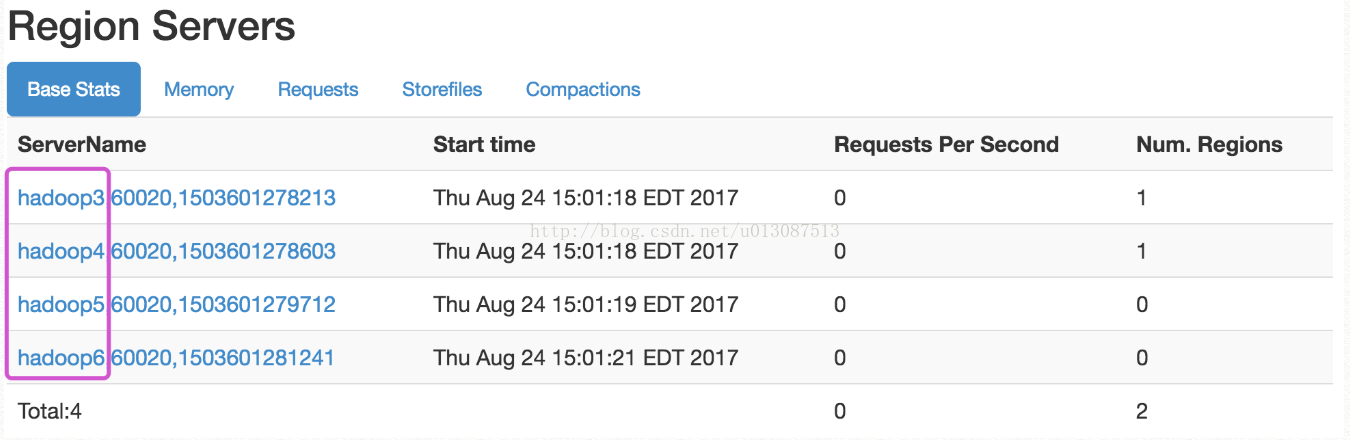Select hadoop3 start time 15:01:18 cell
This screenshot has width=1350, height=440.
[x=585, y=198]
